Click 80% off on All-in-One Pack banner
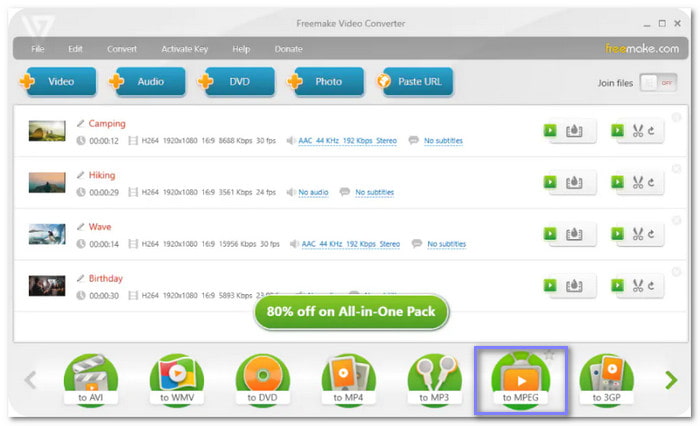700x426 pixels. (351, 312)
